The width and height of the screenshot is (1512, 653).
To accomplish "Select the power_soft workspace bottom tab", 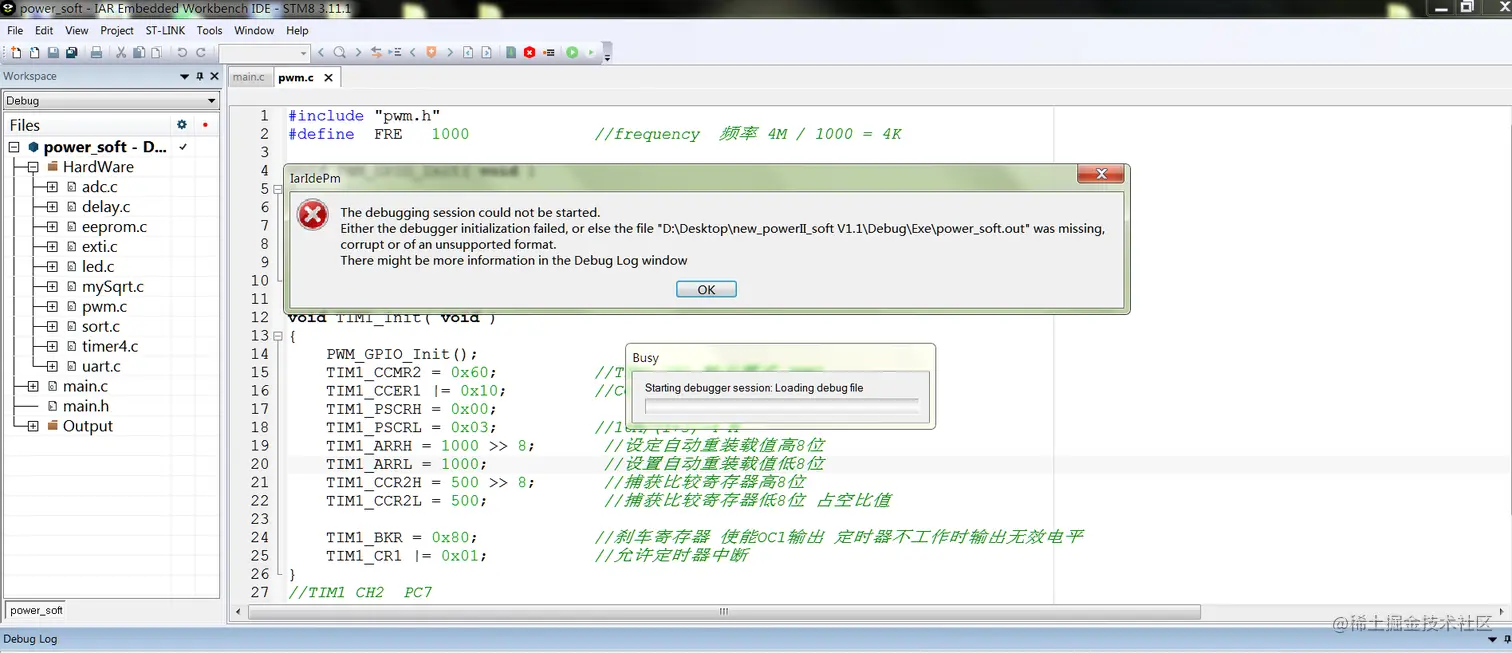I will [x=37, y=610].
